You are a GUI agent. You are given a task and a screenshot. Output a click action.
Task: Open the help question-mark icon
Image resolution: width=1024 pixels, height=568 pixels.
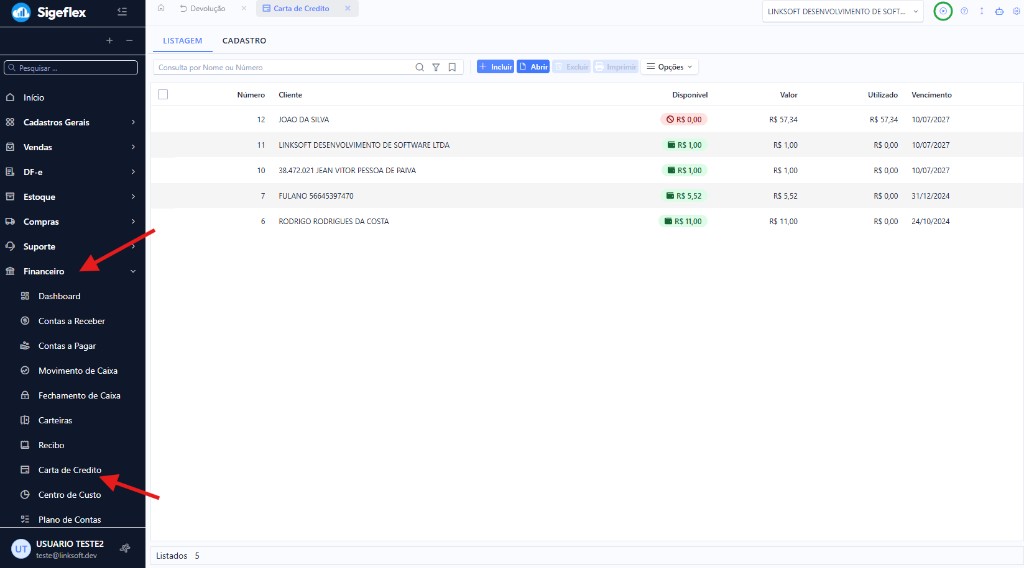click(x=964, y=11)
